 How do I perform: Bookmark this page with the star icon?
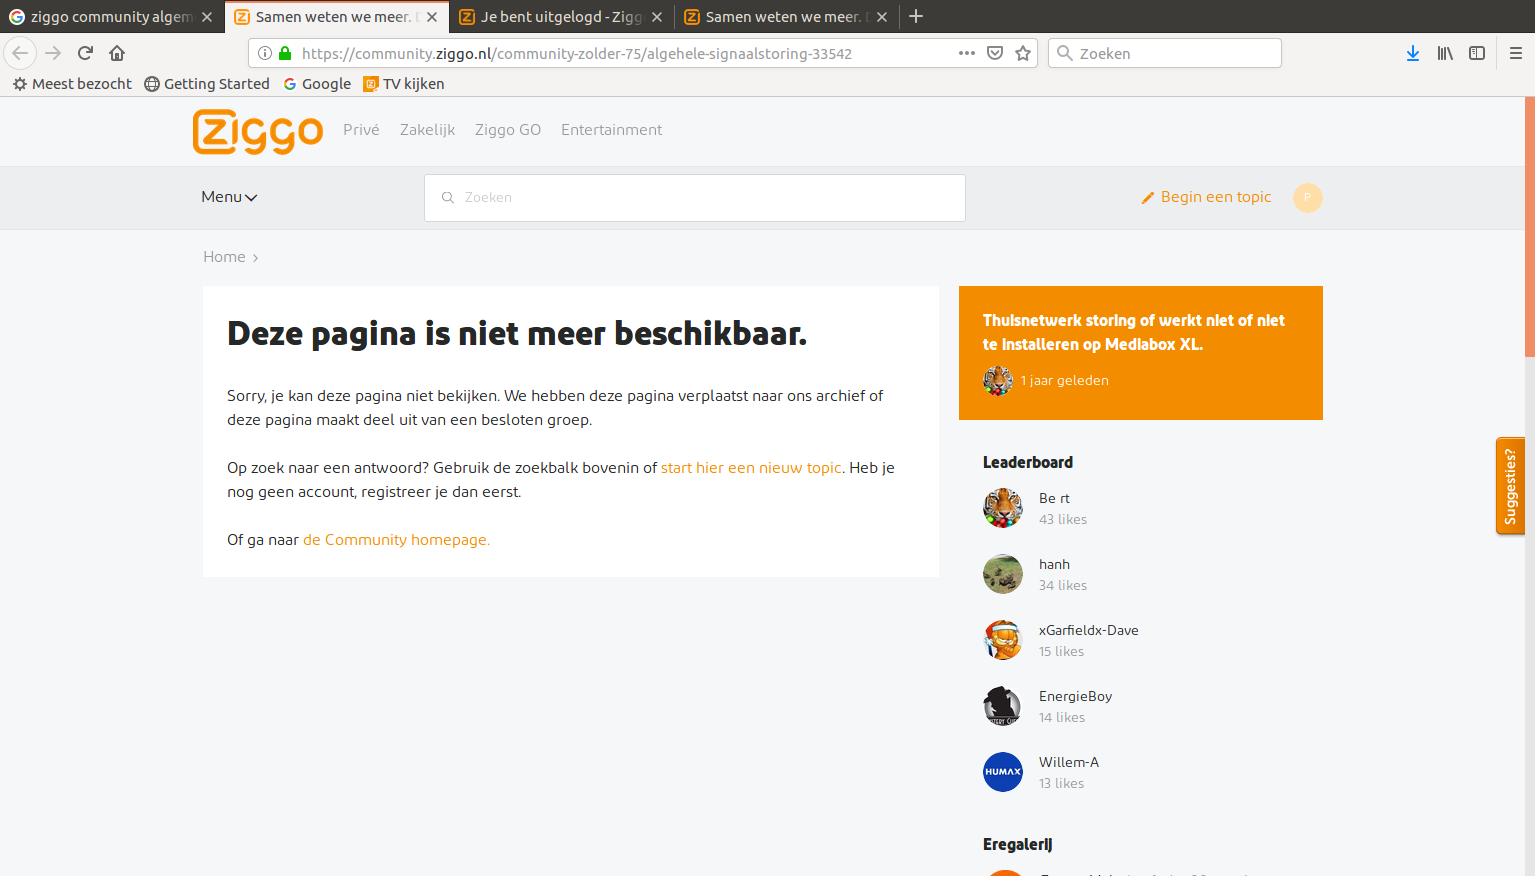pyautogui.click(x=1023, y=53)
